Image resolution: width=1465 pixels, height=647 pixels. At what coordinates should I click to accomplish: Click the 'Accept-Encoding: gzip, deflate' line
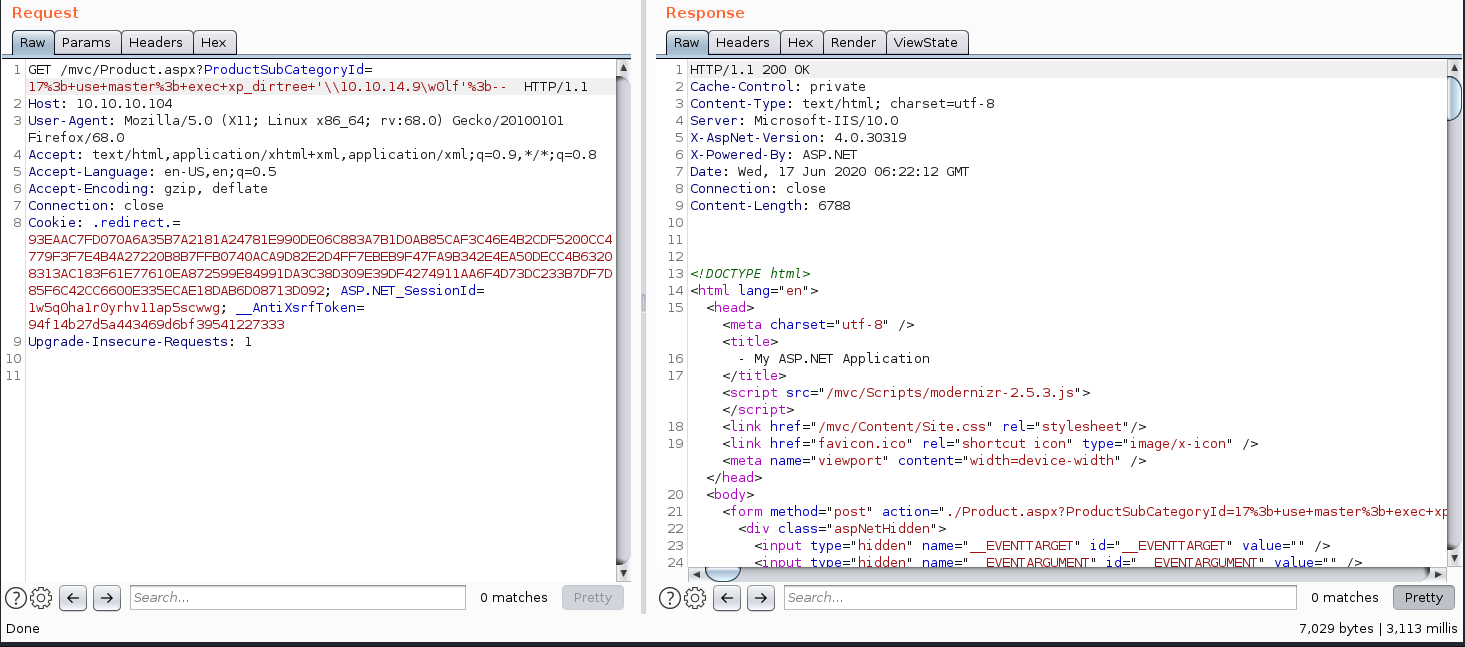[148, 189]
